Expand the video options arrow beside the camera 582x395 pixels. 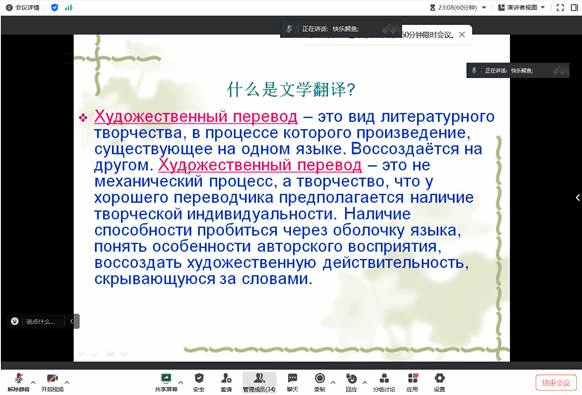(67, 382)
